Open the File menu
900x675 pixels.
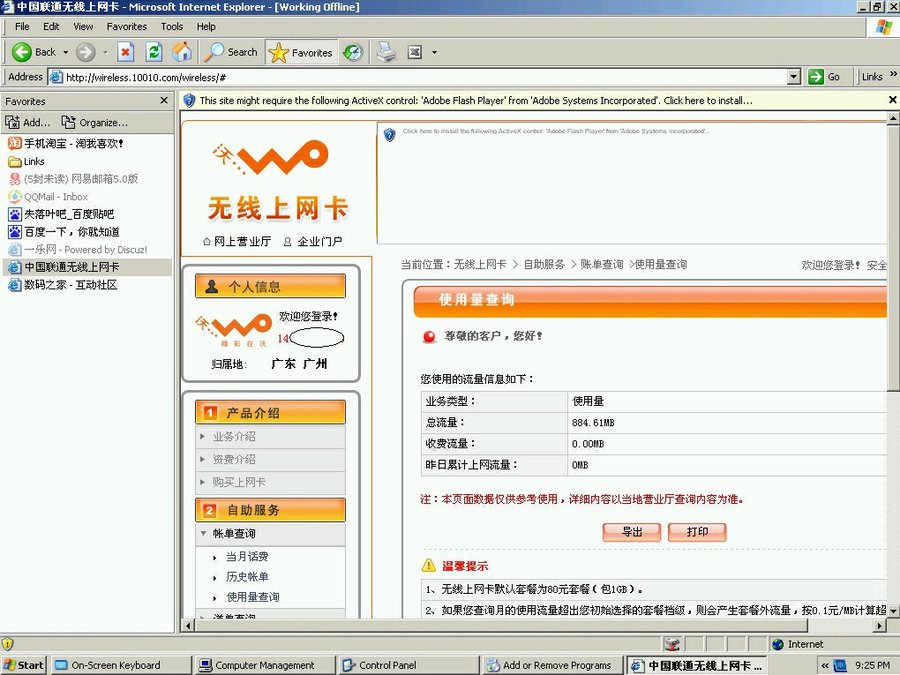point(22,26)
